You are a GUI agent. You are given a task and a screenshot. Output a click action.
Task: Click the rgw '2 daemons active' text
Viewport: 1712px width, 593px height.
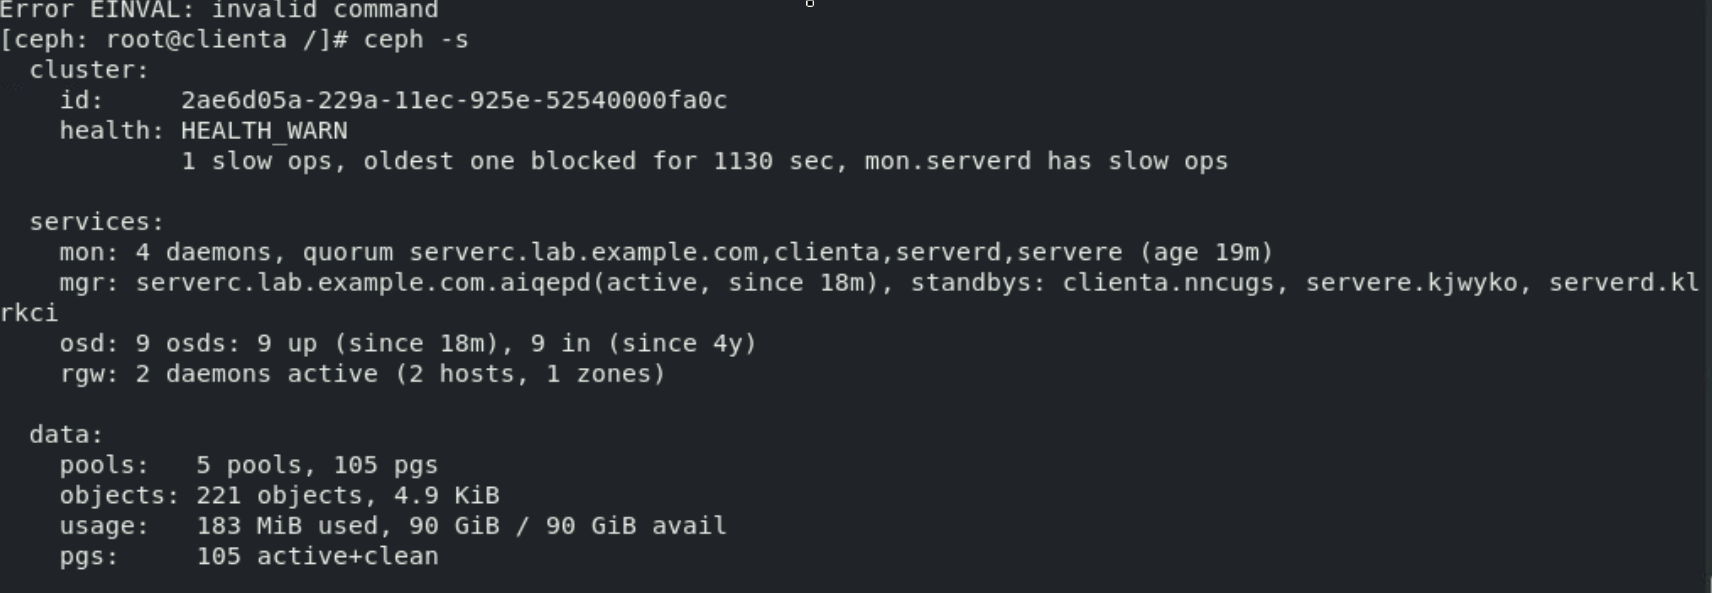click(256, 374)
